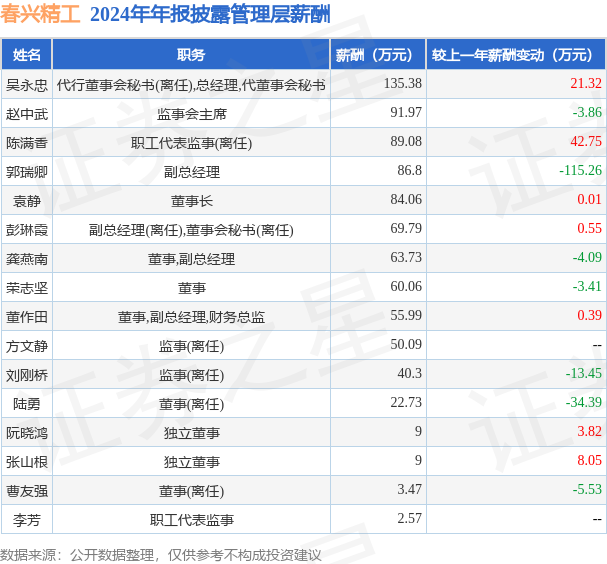This screenshot has height=564, width=607.
Task: Click salary value 135.38
Action: pyautogui.click(x=403, y=83)
